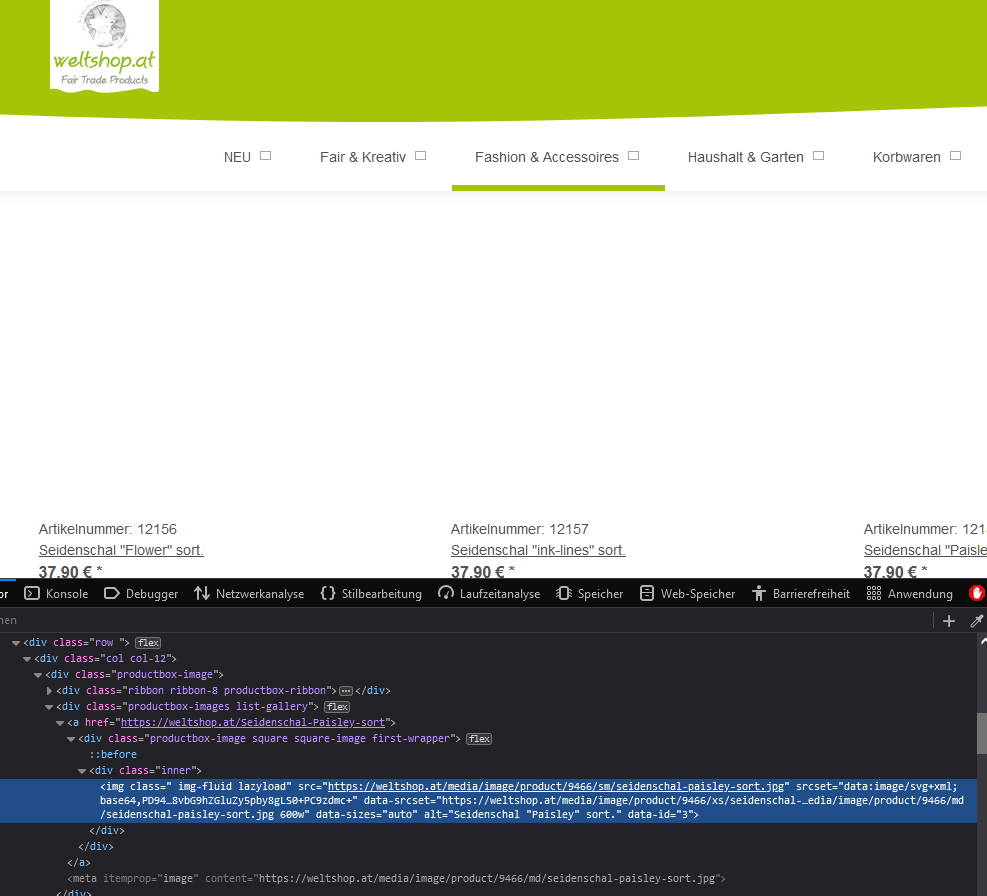Click the Speicher chip icon

564,594
